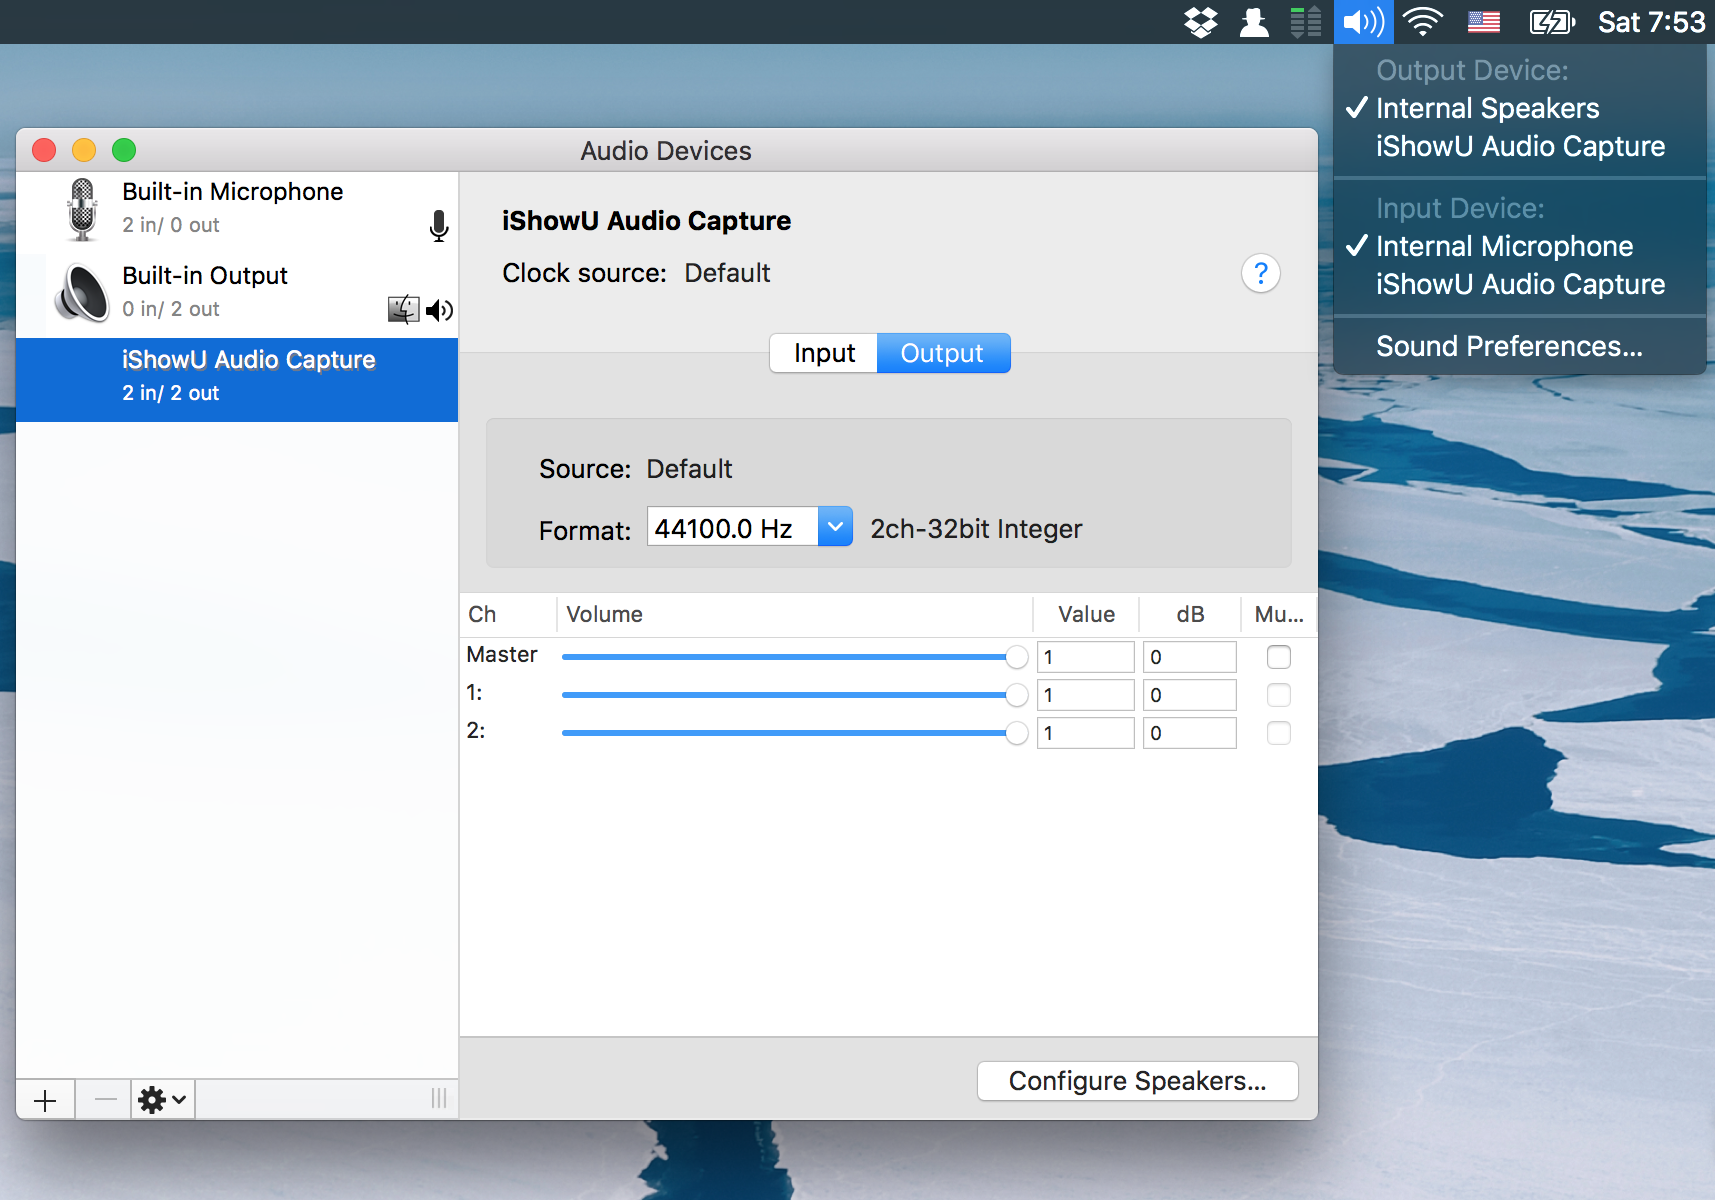Switch to the Output tab

click(943, 353)
